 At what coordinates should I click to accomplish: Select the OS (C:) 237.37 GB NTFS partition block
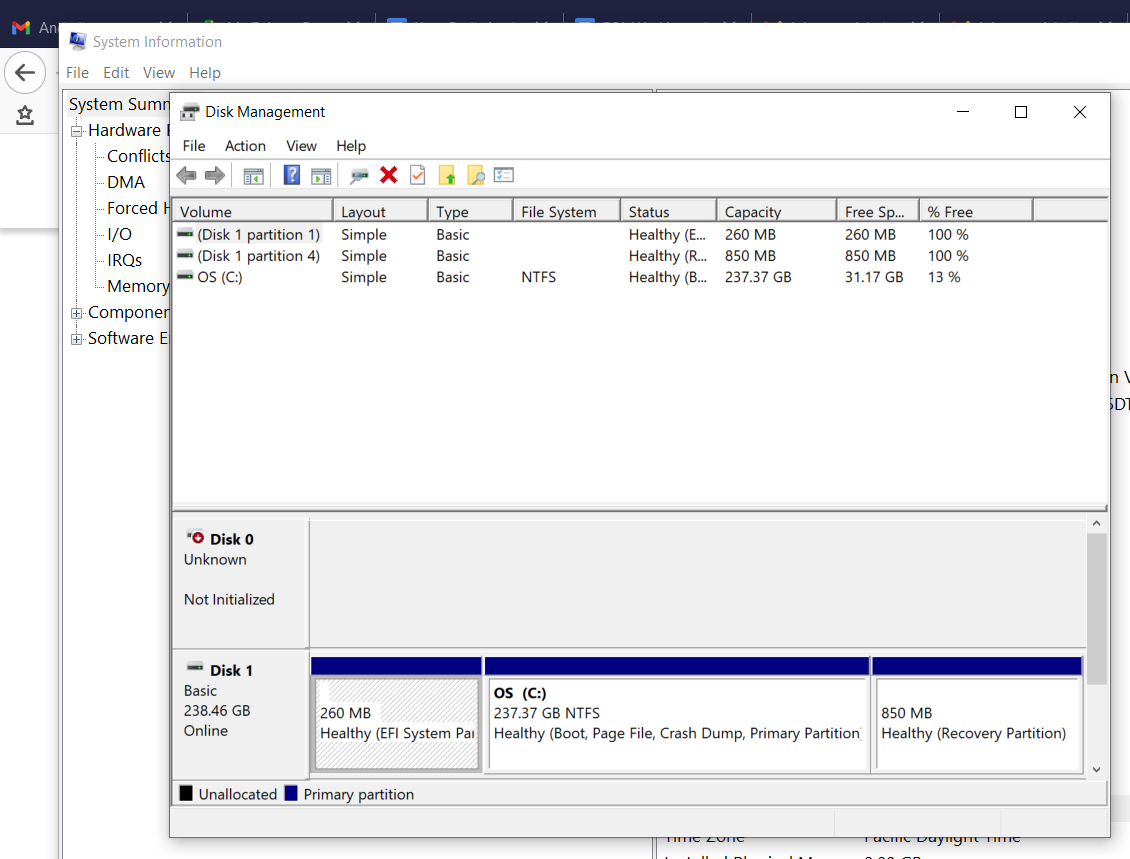[677, 714]
